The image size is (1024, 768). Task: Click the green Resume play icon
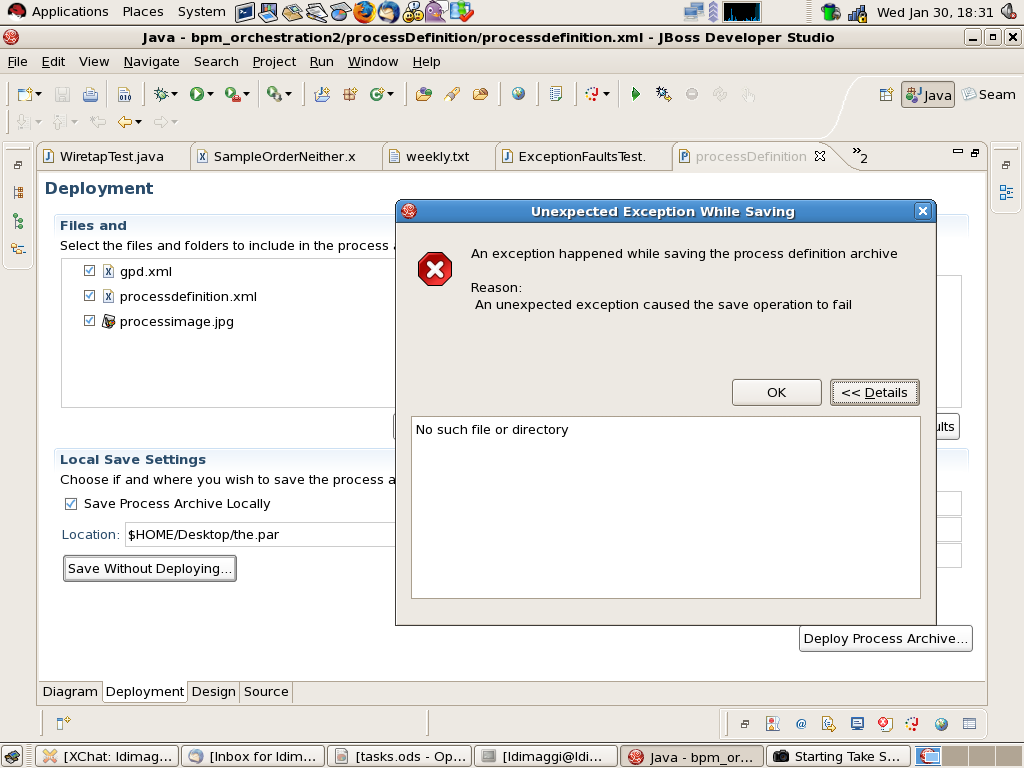tap(635, 95)
